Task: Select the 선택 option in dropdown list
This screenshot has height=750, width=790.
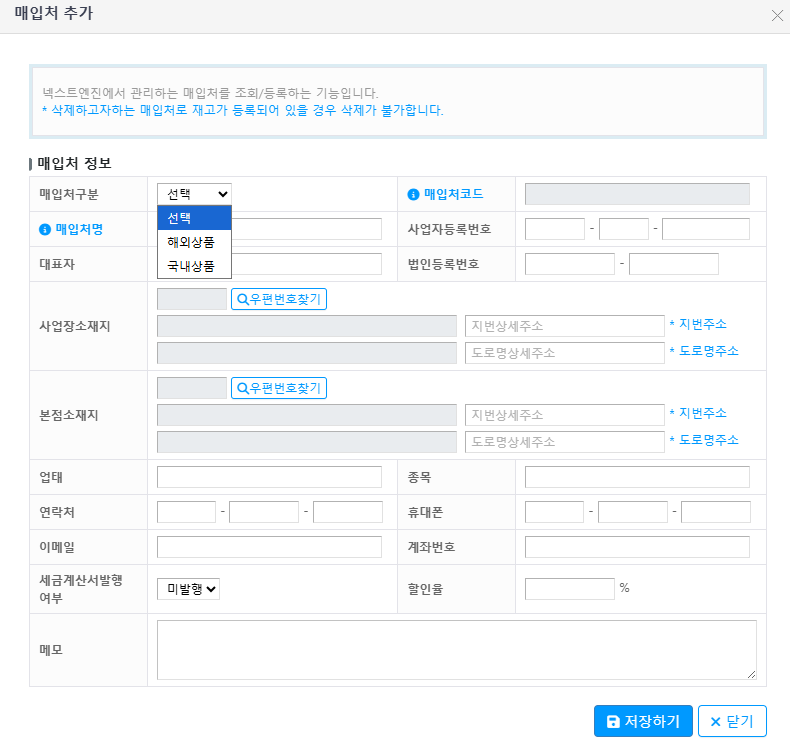Action: (194, 218)
